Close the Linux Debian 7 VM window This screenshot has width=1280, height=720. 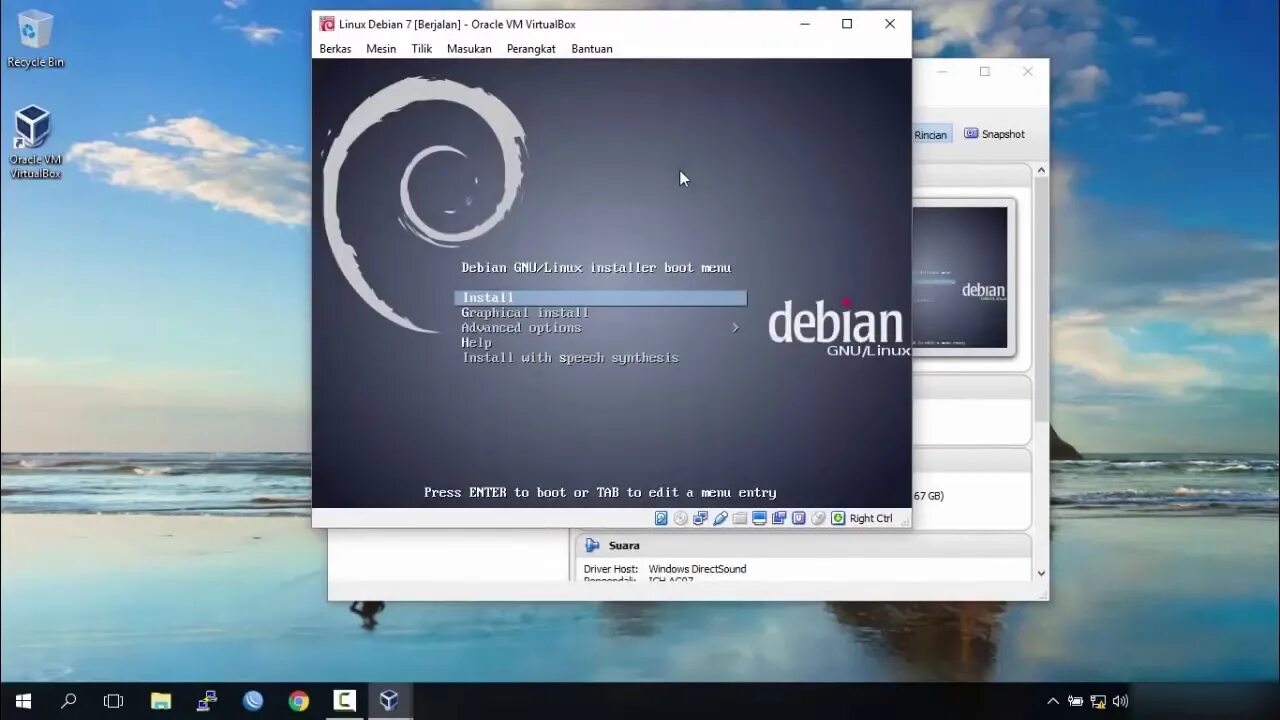(890, 24)
